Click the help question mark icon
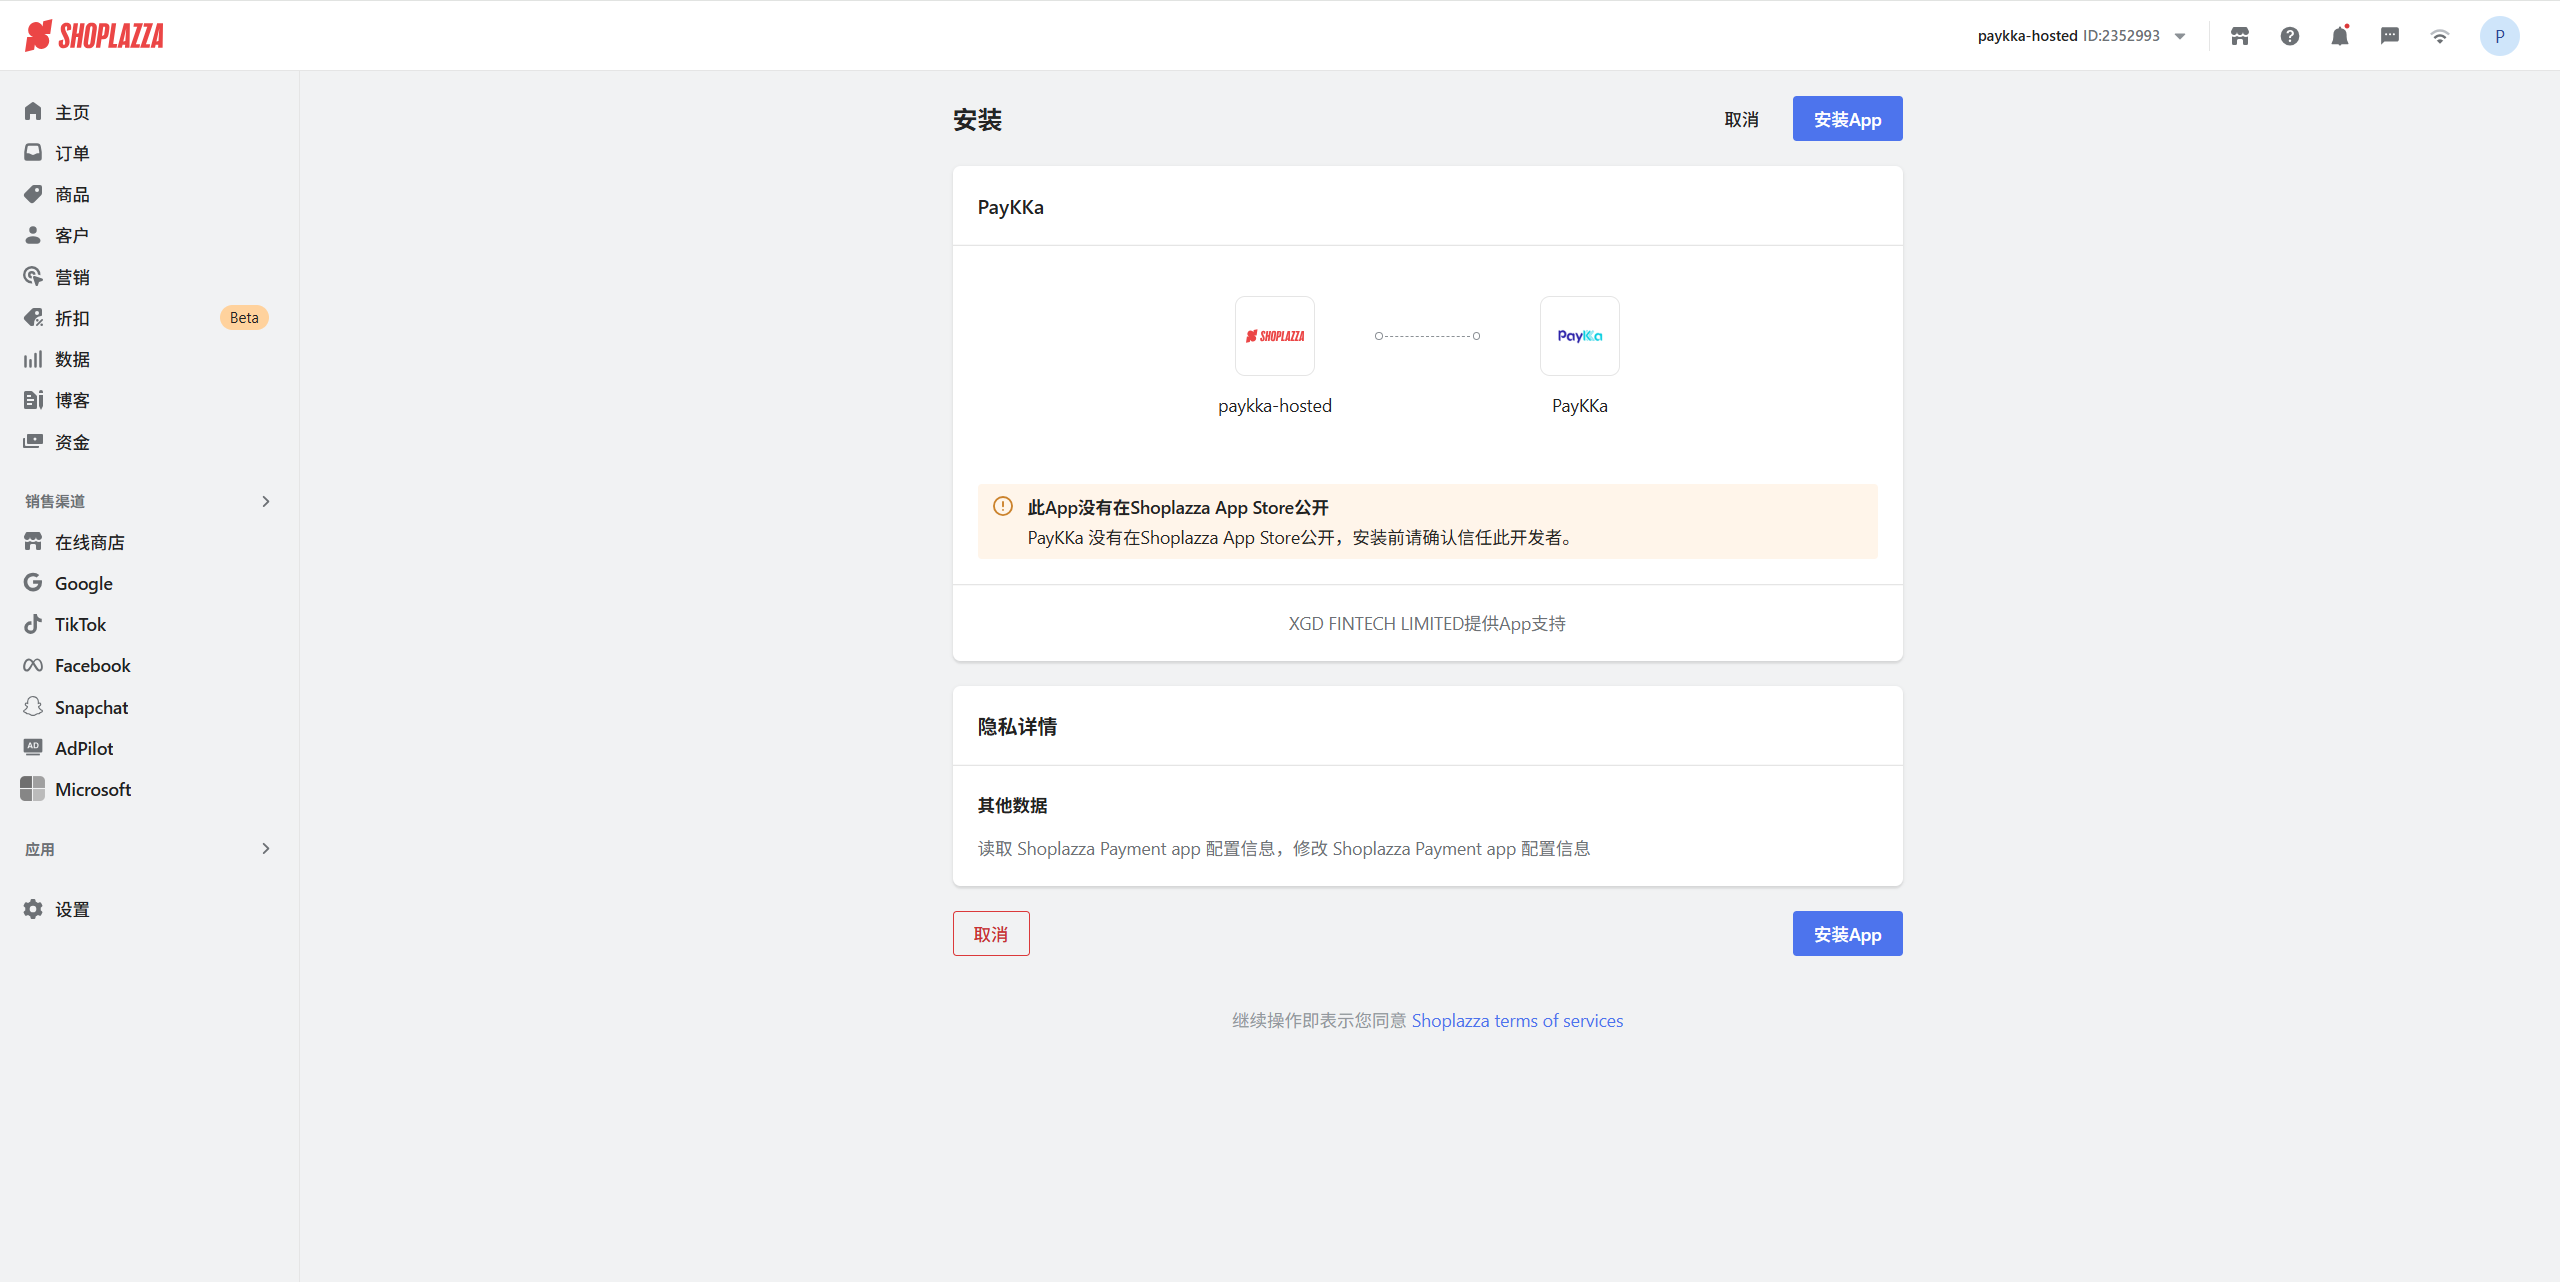Screen dimensions: 2560x1282 click(x=2290, y=36)
